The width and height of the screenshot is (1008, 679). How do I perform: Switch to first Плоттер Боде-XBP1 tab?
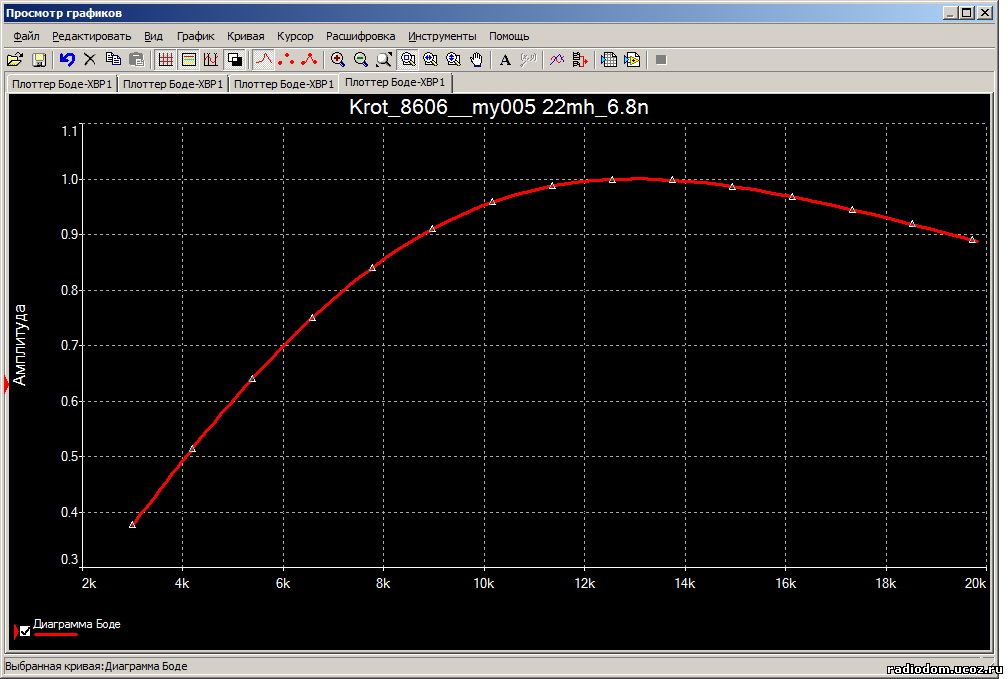click(62, 84)
